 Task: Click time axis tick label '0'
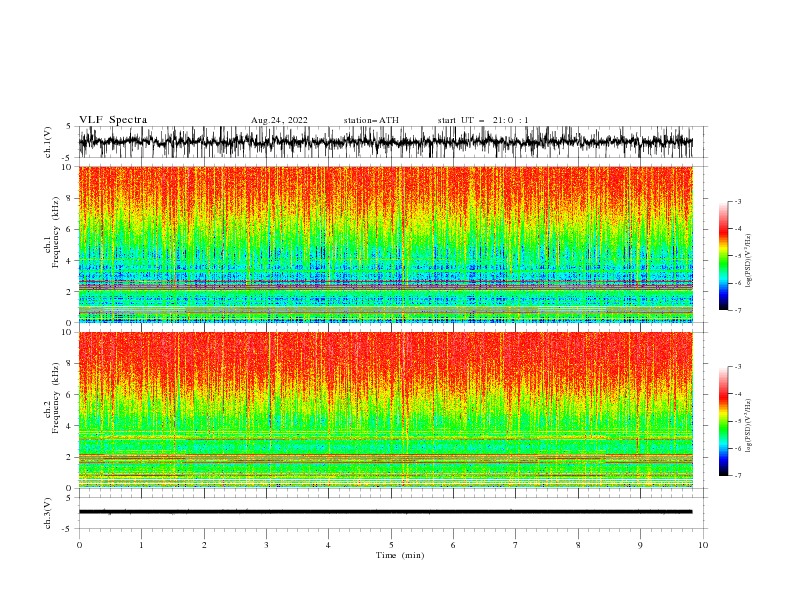point(79,545)
